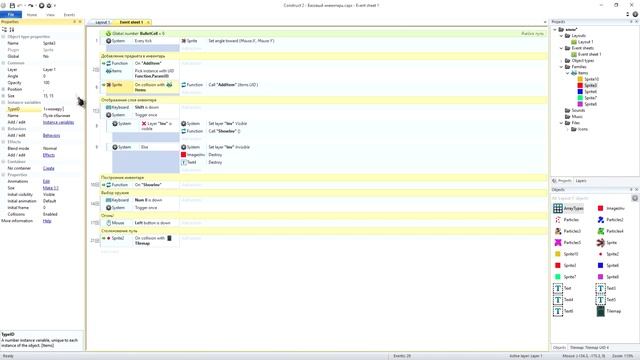Click the Animations Edit link

point(46,181)
